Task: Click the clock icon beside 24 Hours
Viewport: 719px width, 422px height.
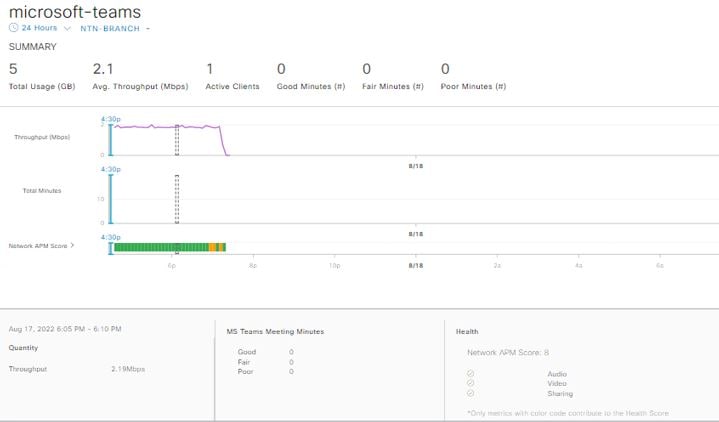Action: (x=13, y=28)
